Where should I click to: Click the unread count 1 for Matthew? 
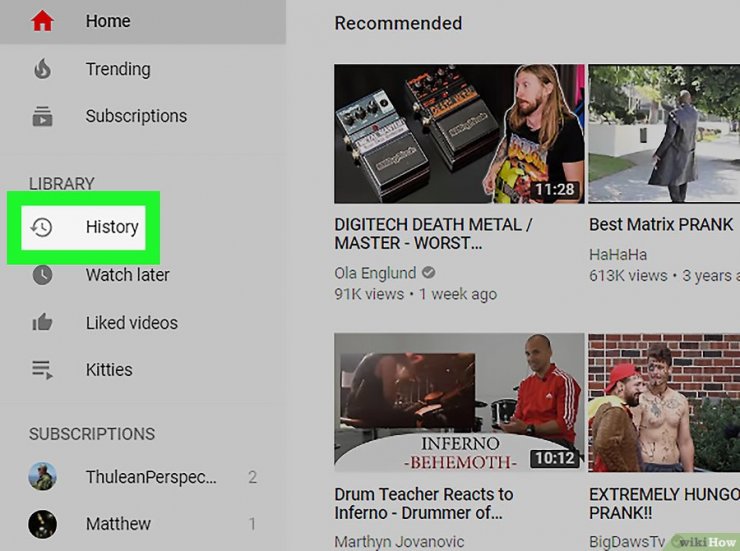point(252,524)
